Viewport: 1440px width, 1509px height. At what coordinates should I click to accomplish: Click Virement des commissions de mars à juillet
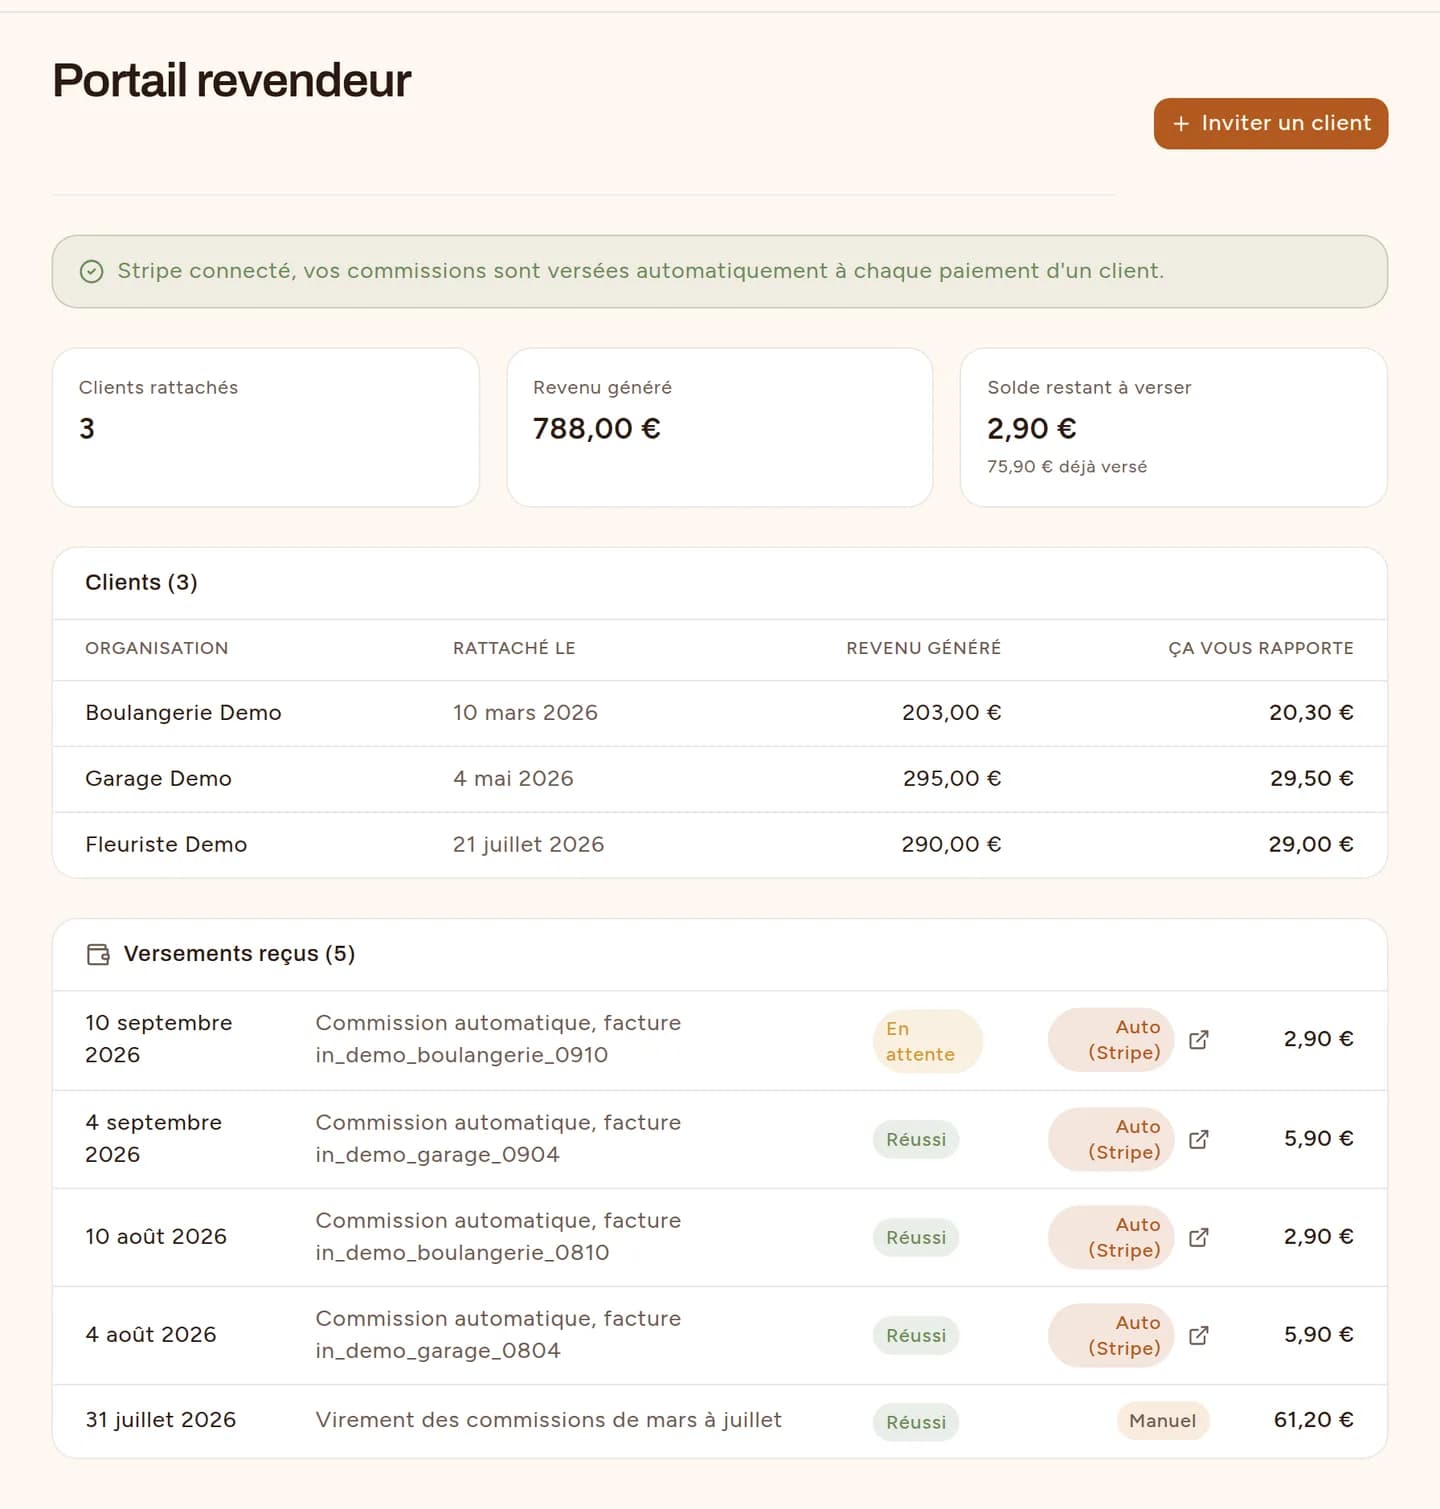[548, 1420]
